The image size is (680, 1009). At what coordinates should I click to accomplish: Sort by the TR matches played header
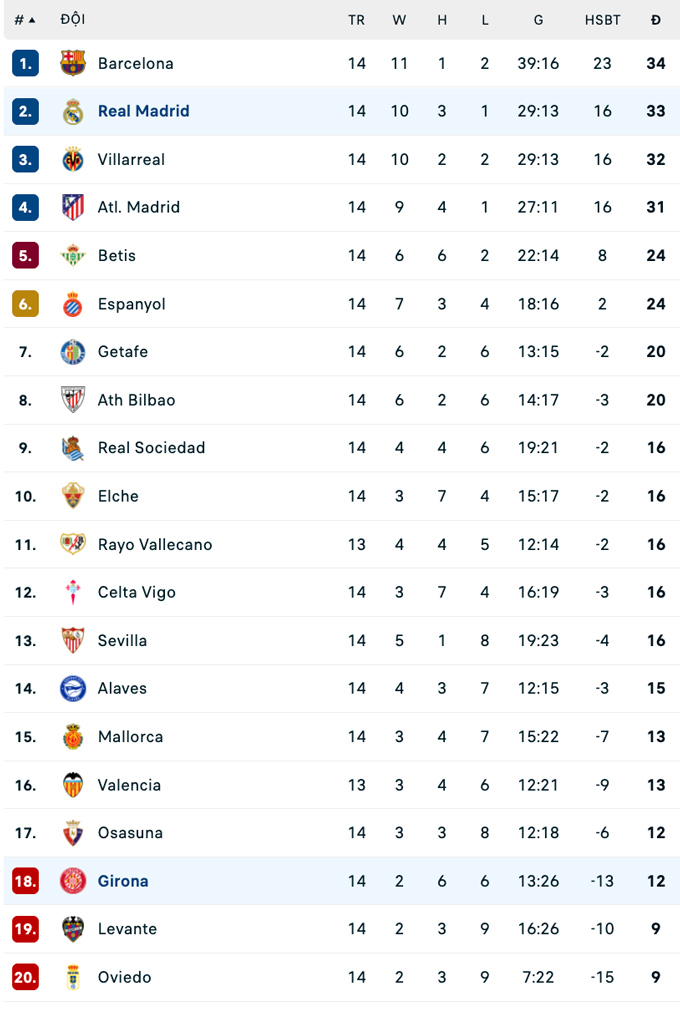click(356, 20)
